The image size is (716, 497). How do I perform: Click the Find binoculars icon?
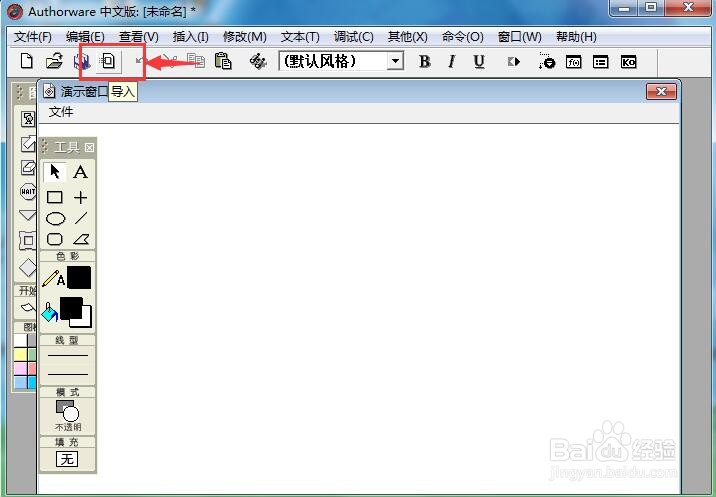pos(258,61)
